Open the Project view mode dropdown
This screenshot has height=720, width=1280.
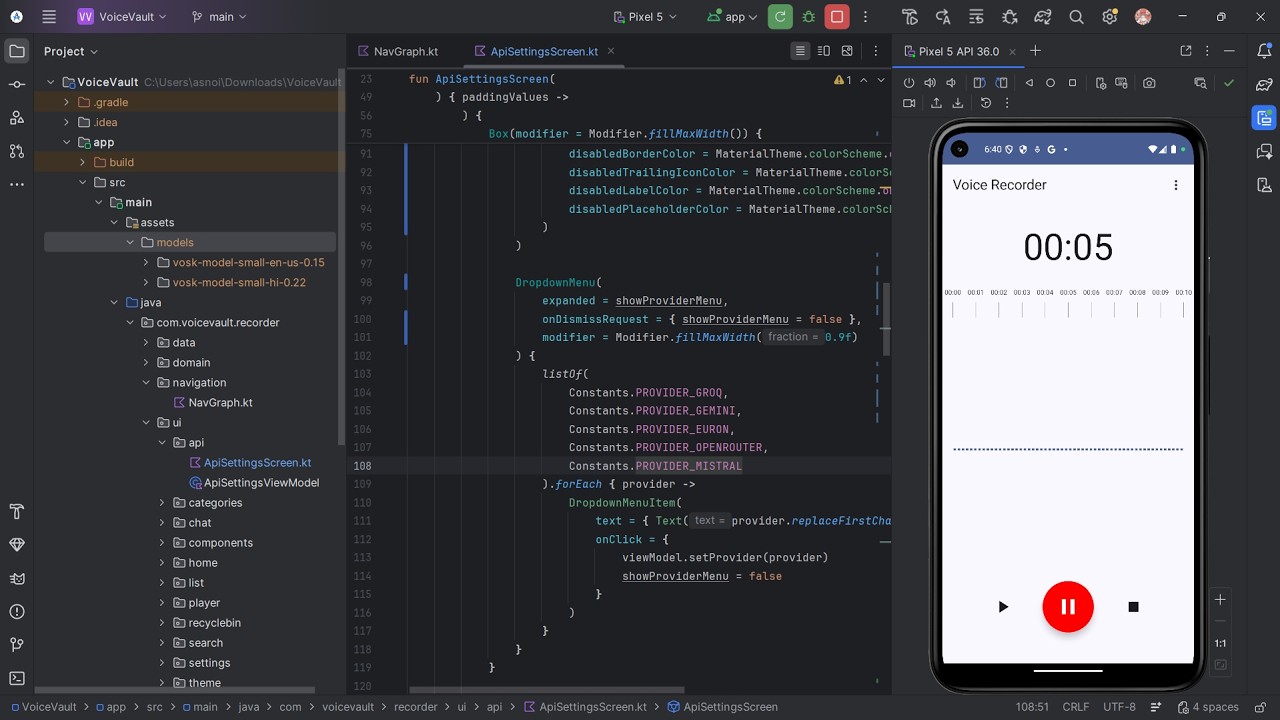70,51
